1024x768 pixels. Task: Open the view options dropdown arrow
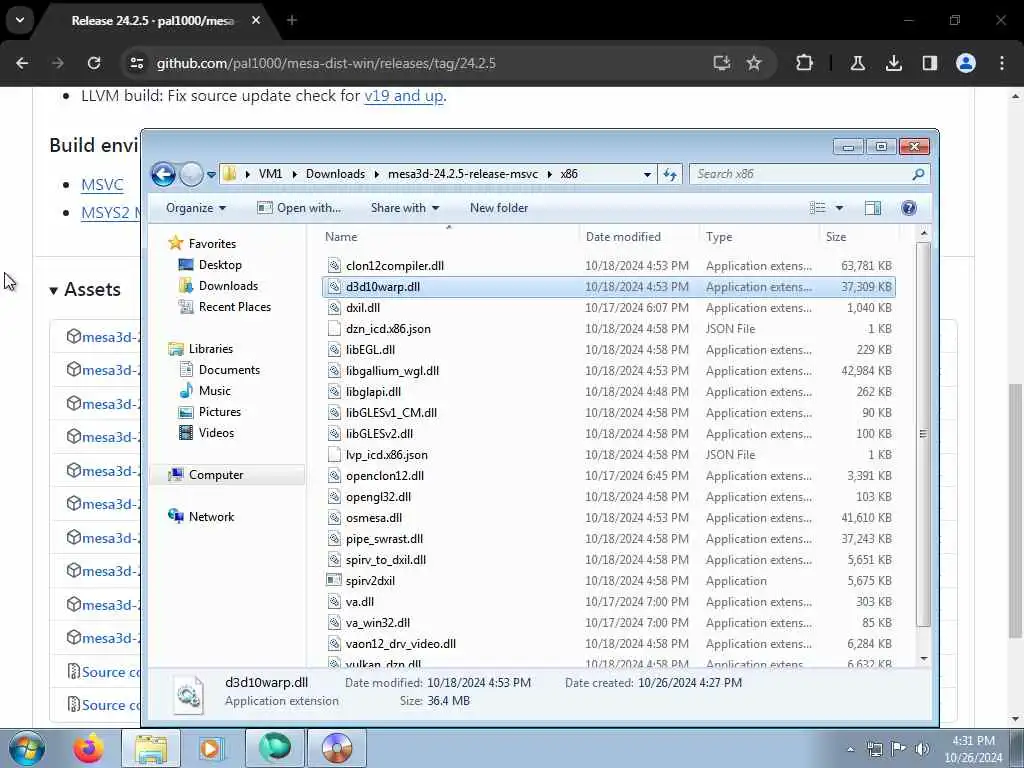[839, 208]
